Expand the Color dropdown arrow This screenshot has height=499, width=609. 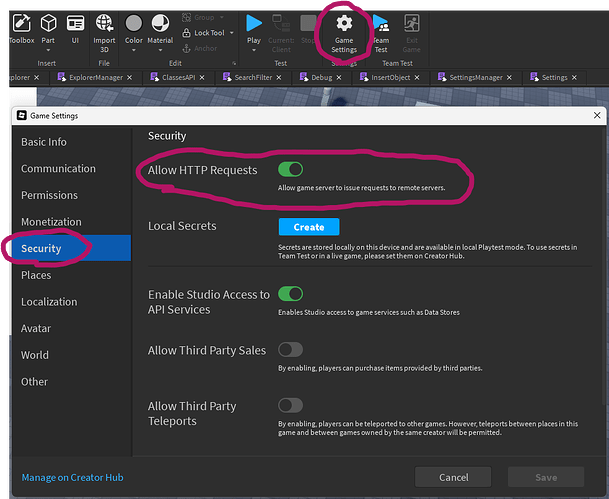[134, 50]
